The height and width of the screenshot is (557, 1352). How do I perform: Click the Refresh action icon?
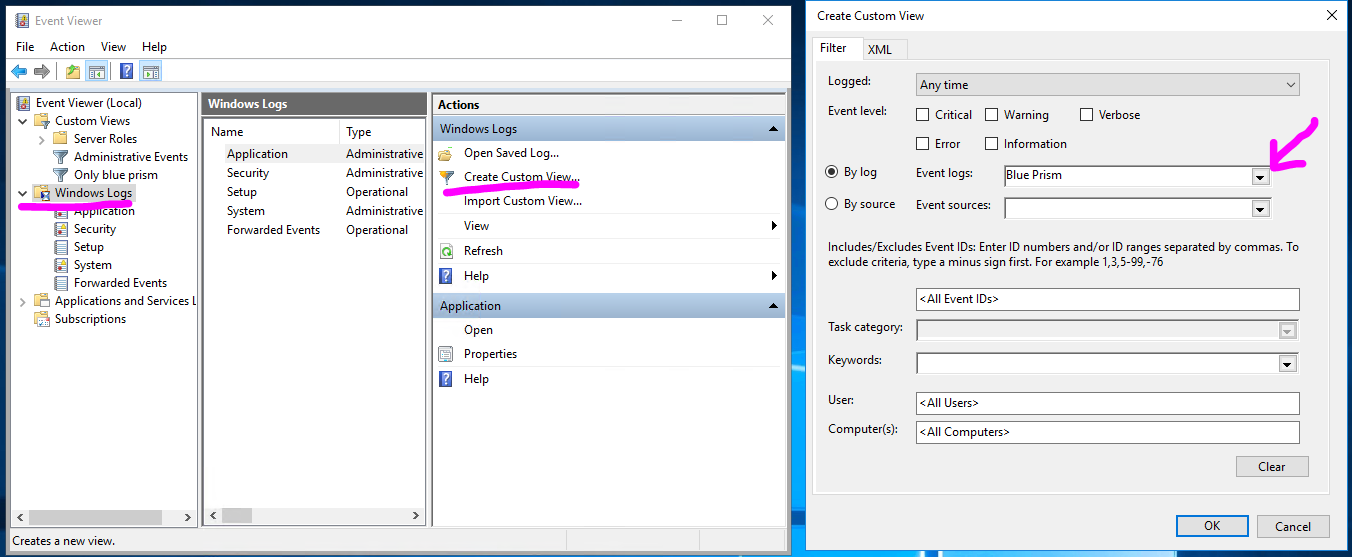pos(447,251)
